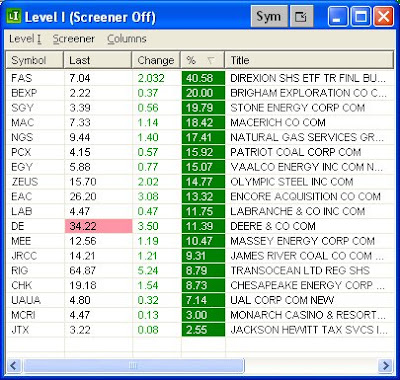Open the Level I menu
This screenshot has height=380, width=400.
(25, 39)
